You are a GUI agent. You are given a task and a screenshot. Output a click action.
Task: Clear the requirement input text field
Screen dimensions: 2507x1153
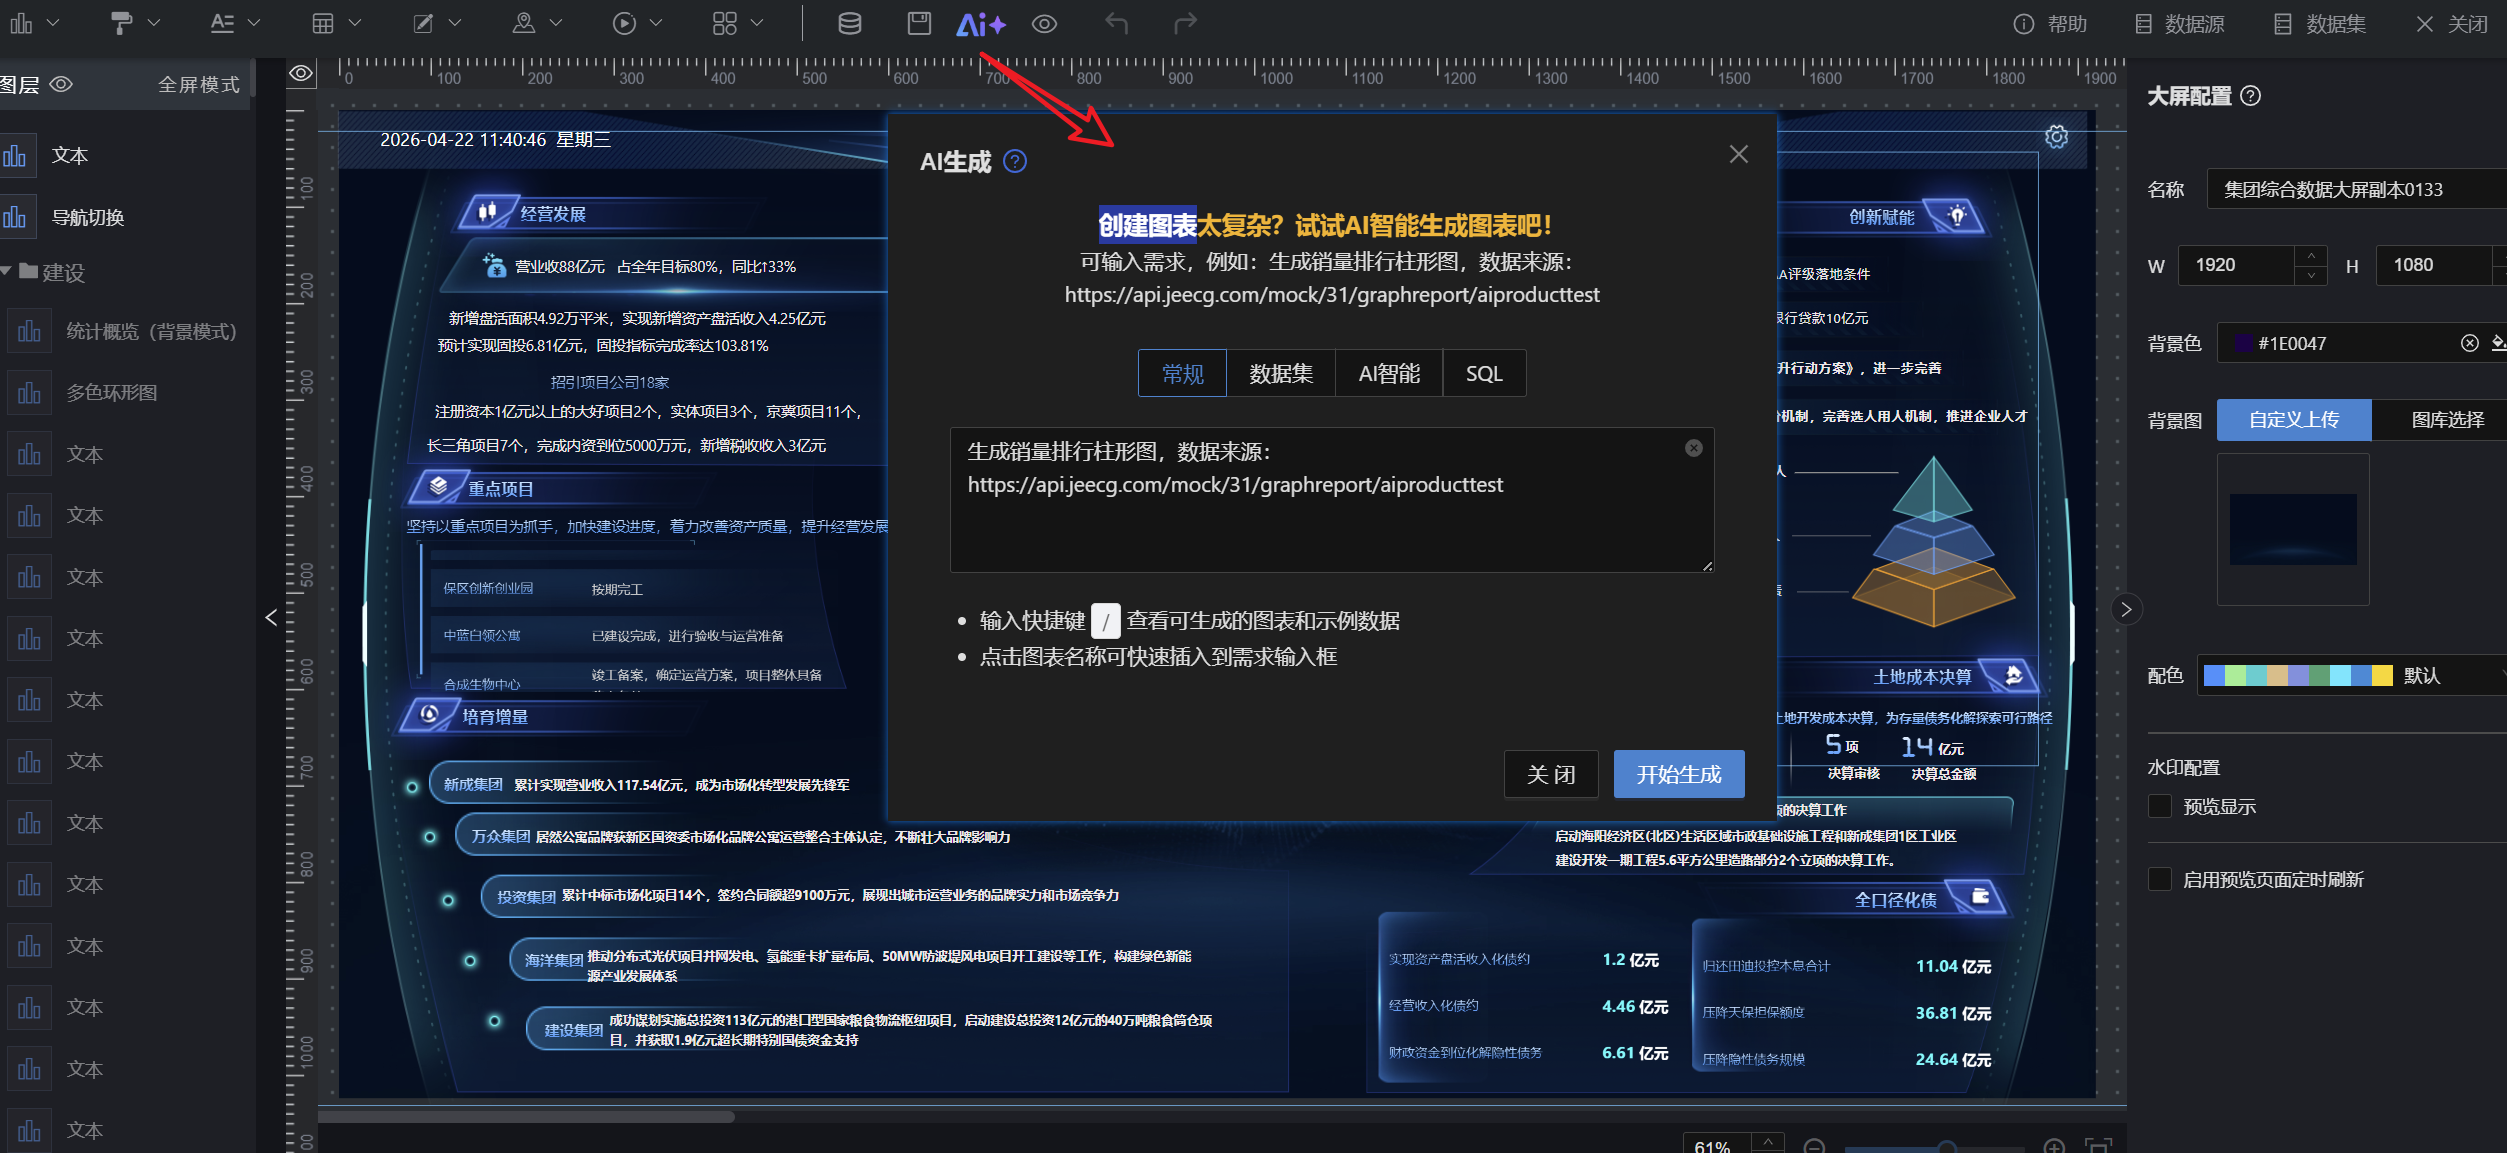(x=1692, y=448)
